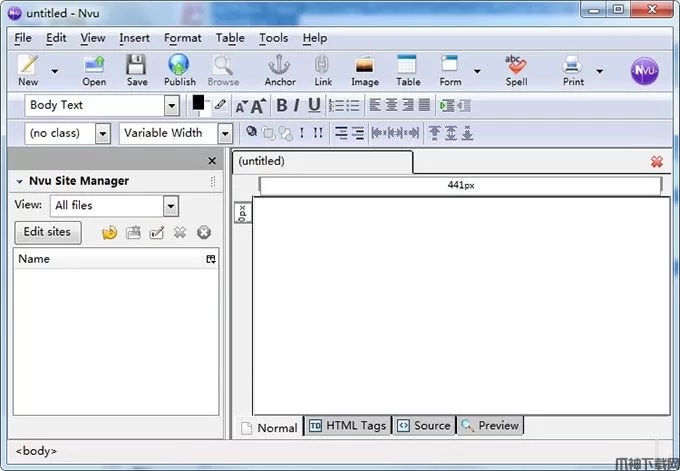Outdent the text
680x471 pixels.
(x=464, y=105)
